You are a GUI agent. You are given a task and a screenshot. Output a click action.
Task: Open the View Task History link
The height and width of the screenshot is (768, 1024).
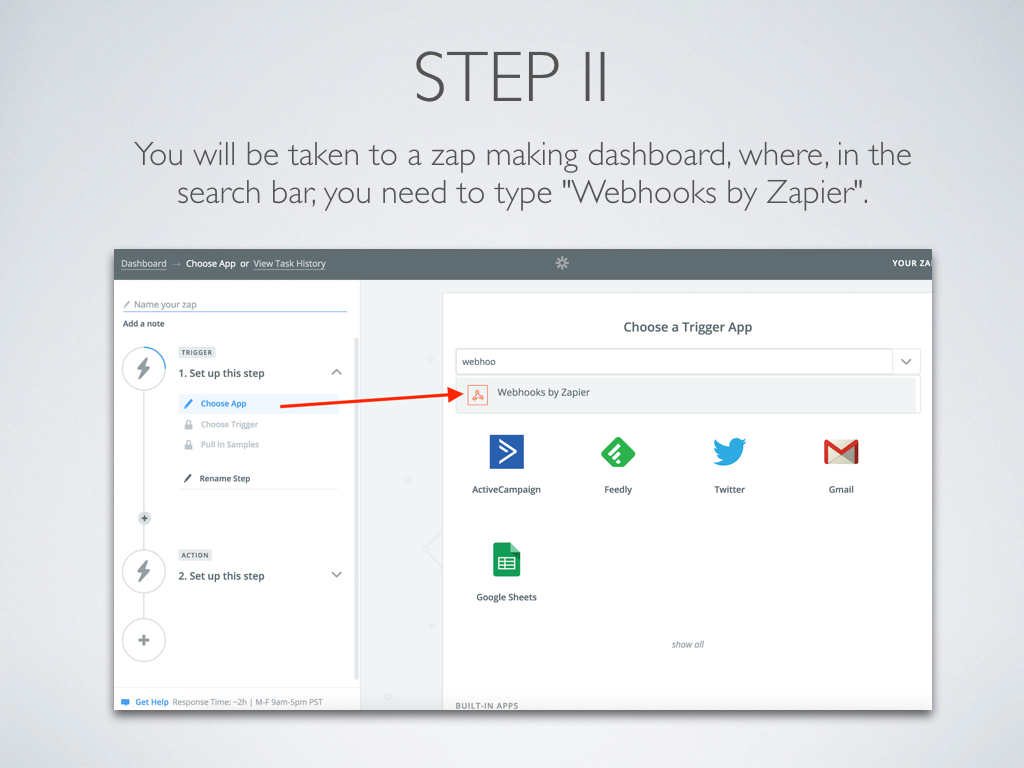click(x=289, y=264)
